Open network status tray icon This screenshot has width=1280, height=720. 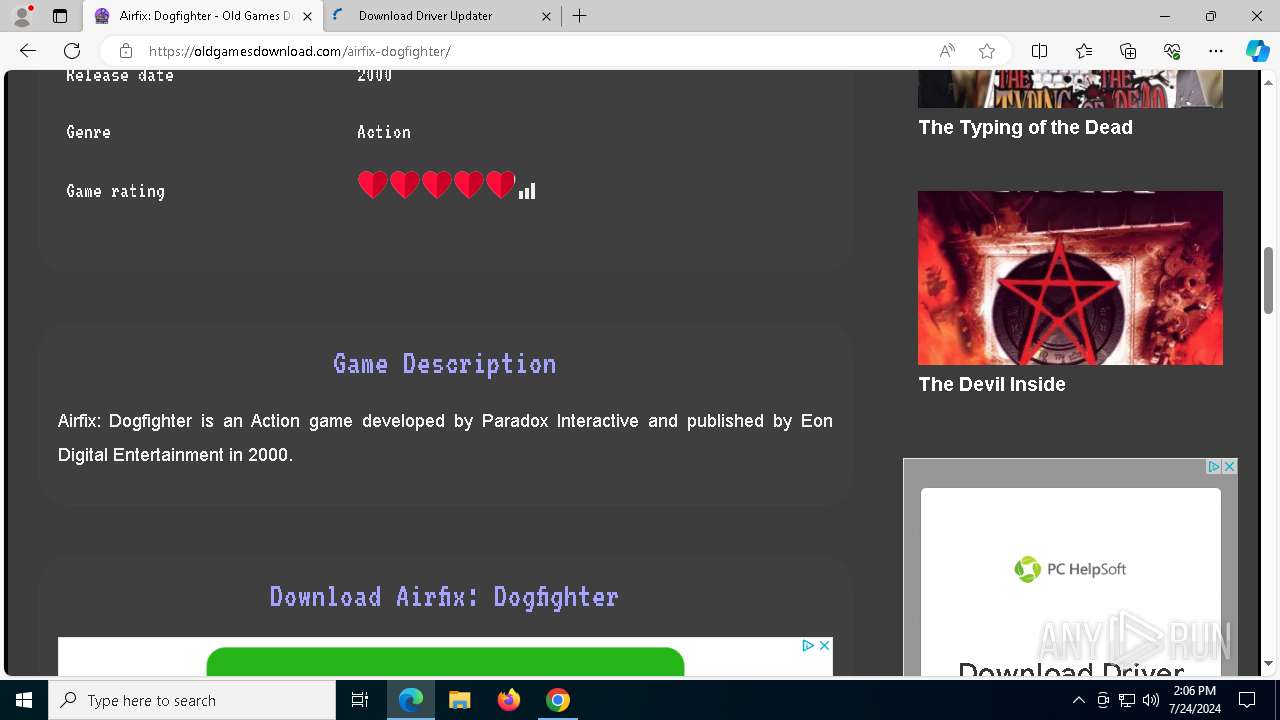tap(1127, 700)
